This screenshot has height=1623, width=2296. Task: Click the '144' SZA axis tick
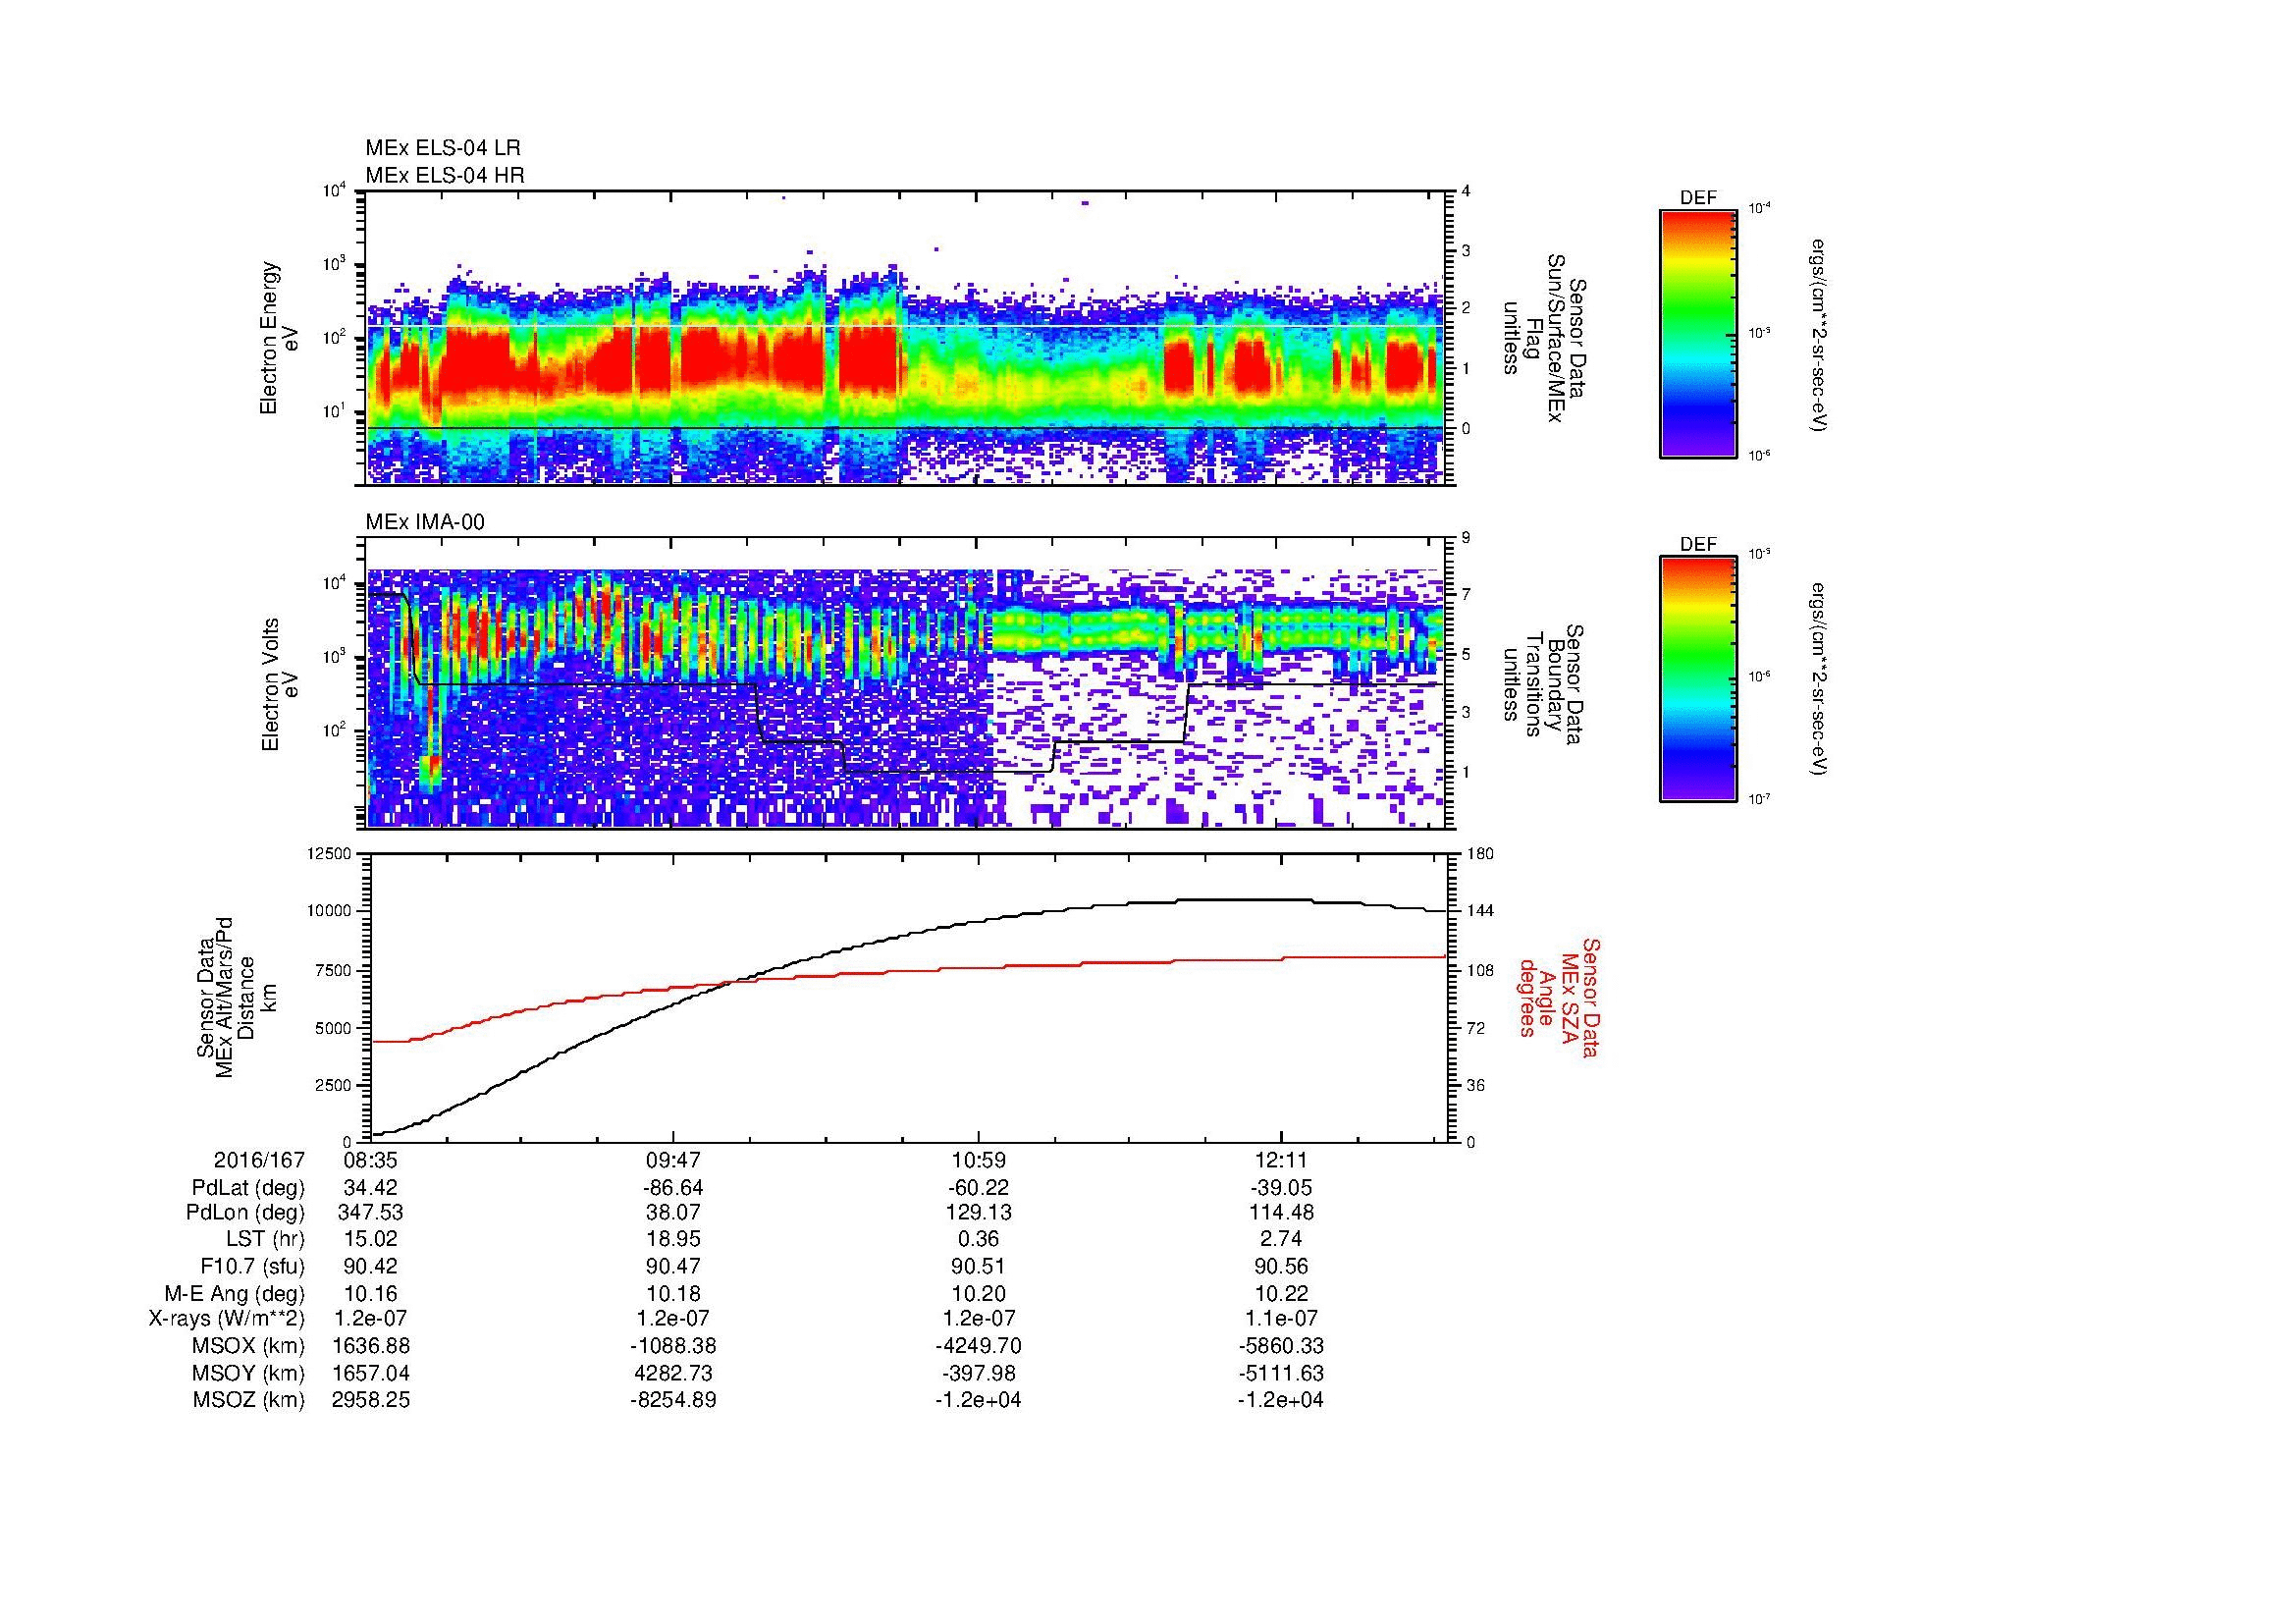pyautogui.click(x=1480, y=911)
